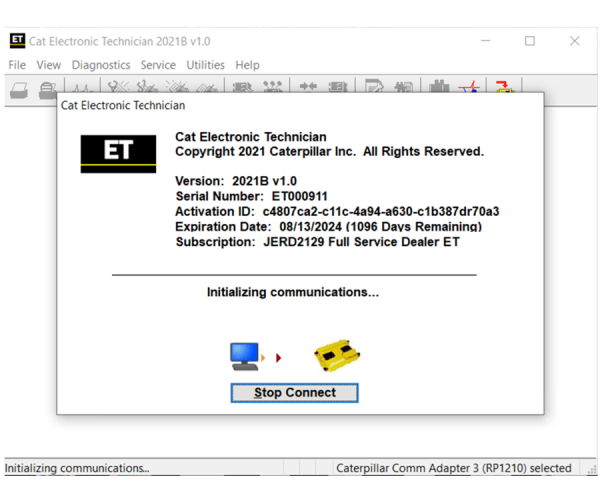600x500 pixels.
Task: Click status bar 'Initializing communications...' text
Action: click(77, 468)
